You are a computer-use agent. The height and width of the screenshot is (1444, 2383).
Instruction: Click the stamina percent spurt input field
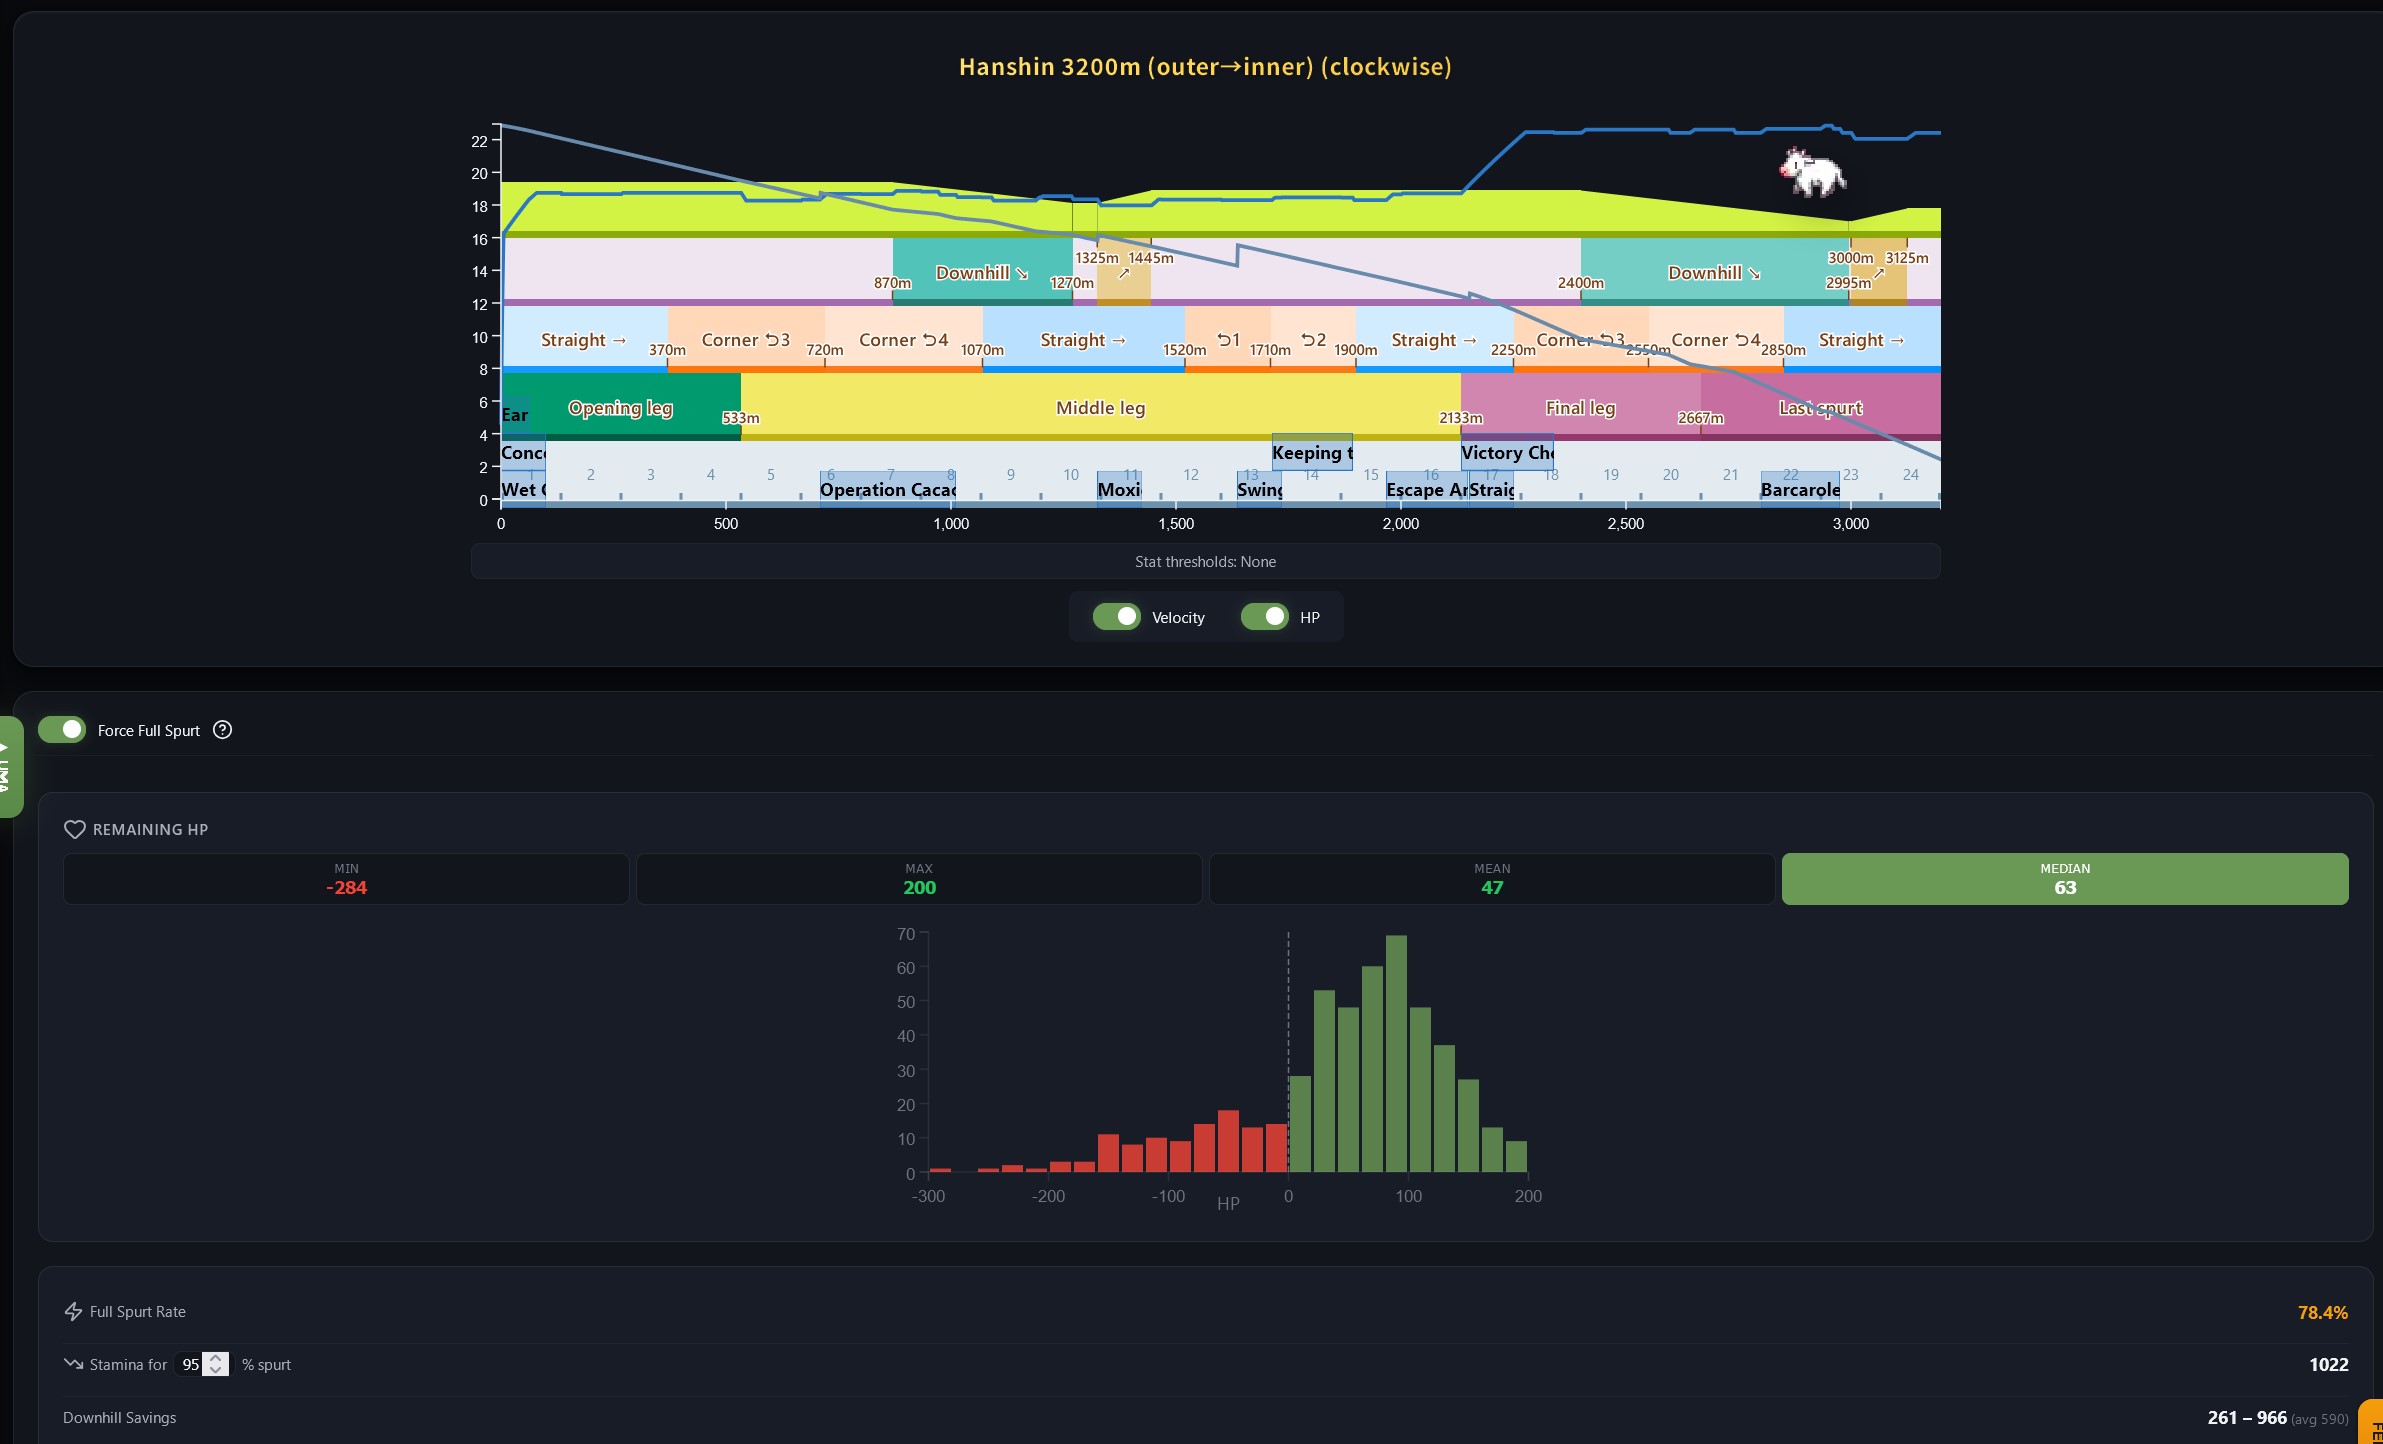189,1364
